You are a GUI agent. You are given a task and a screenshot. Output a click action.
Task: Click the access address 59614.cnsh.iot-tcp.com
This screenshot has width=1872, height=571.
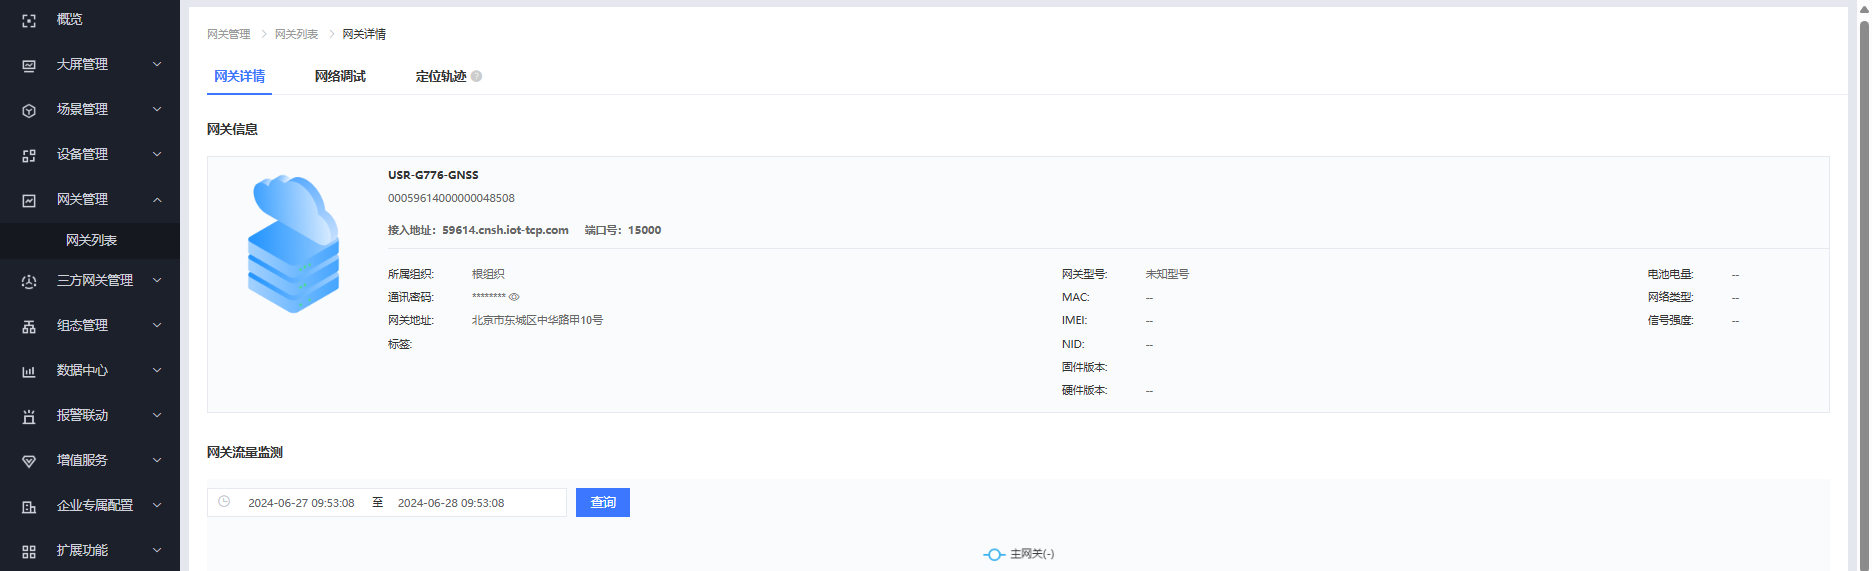(505, 230)
